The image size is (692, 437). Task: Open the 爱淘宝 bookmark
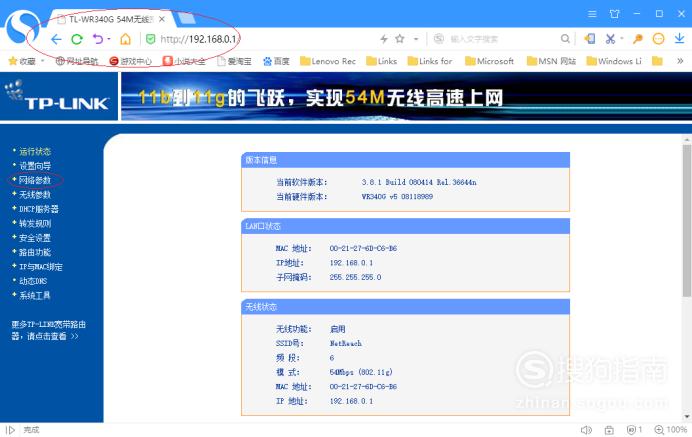coord(234,61)
